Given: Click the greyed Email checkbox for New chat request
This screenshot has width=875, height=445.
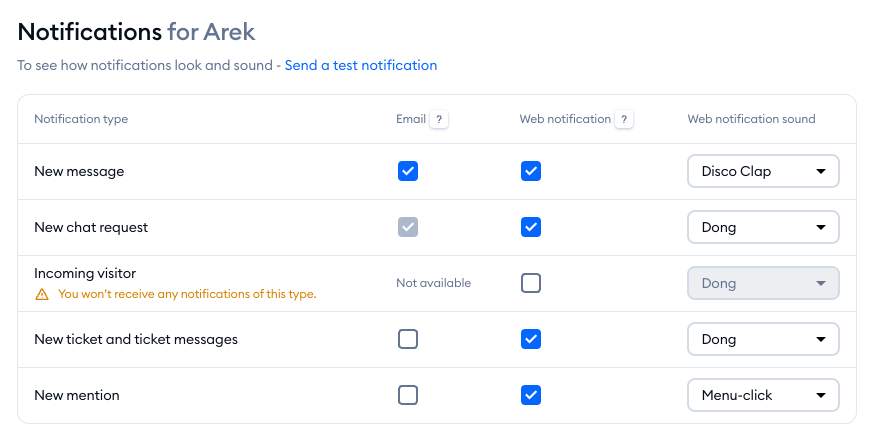Looking at the screenshot, I should [408, 227].
